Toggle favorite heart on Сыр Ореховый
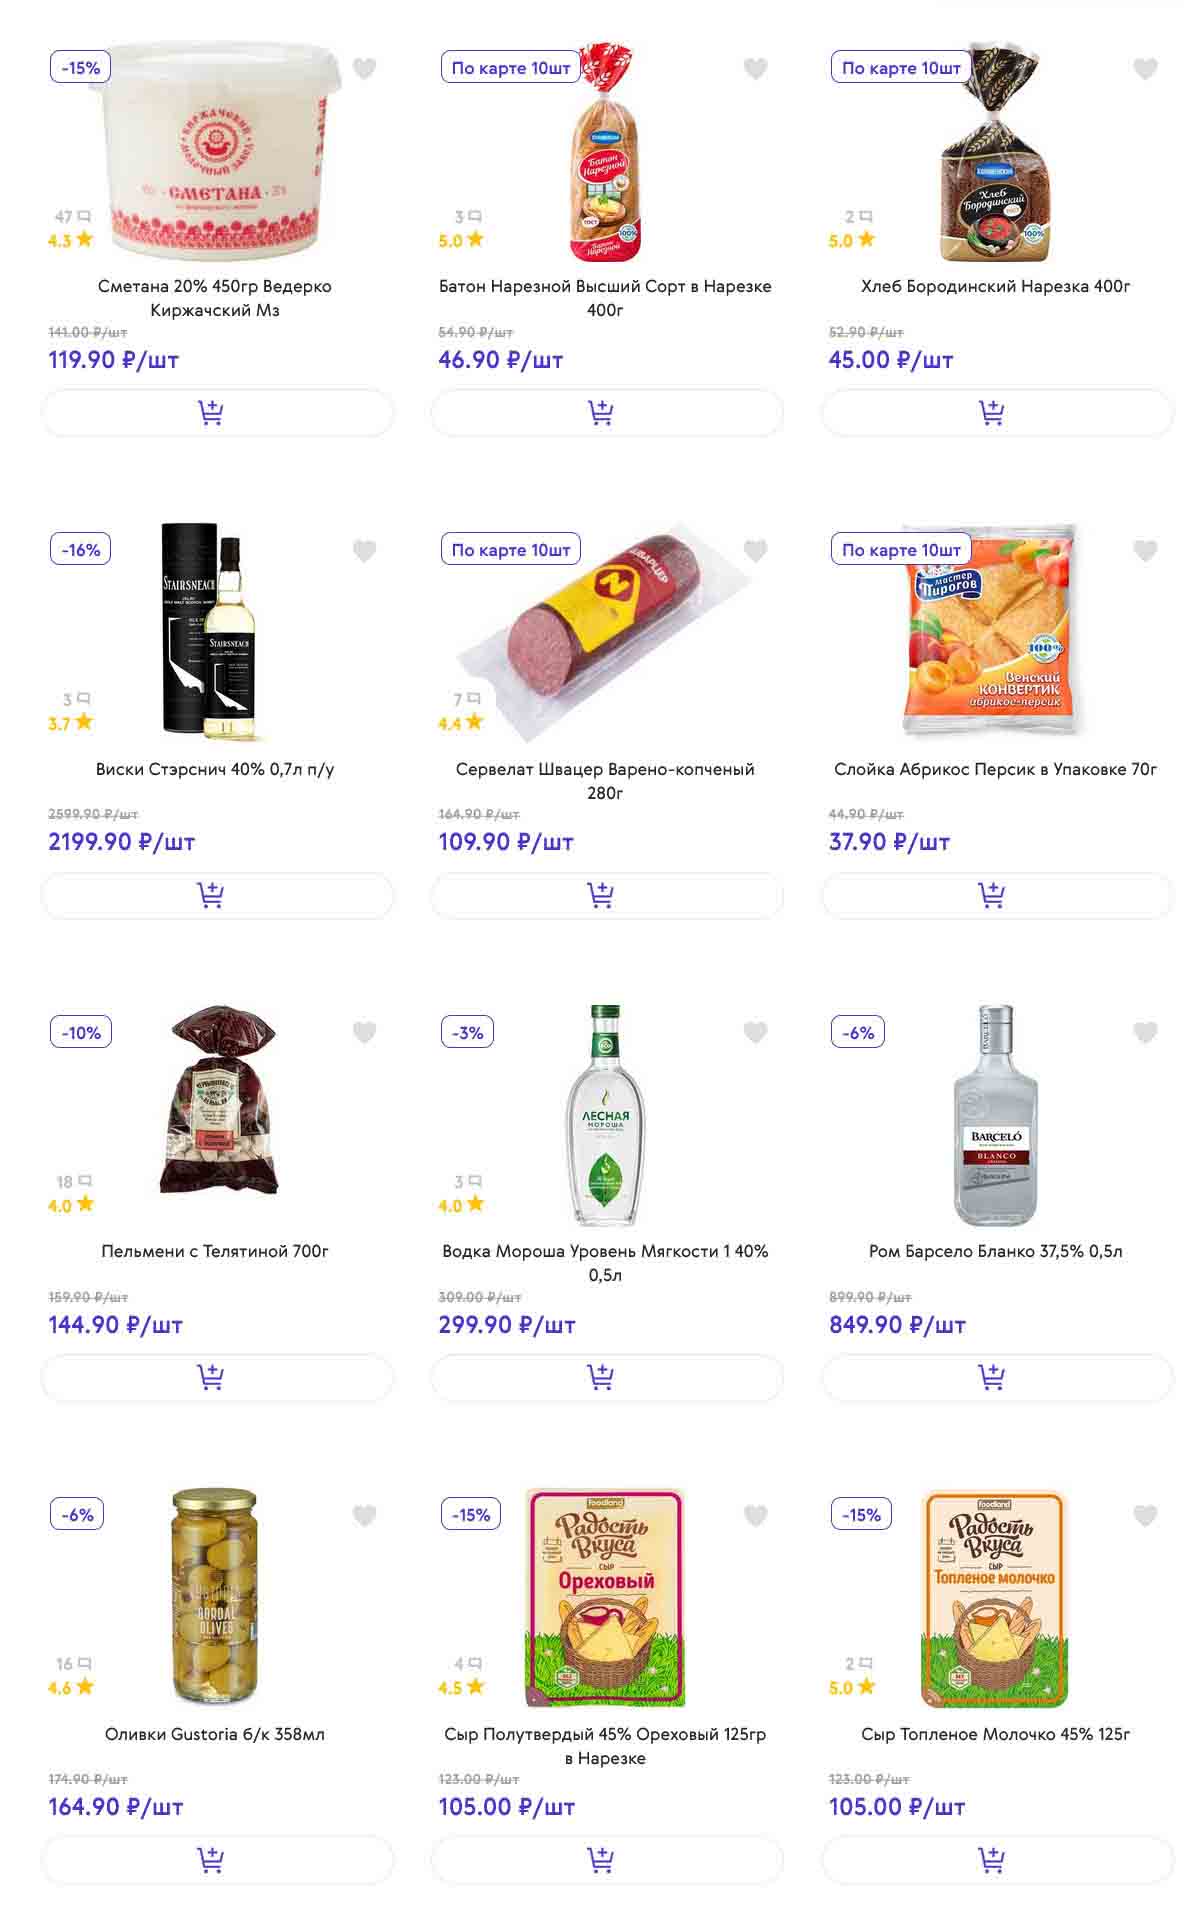Image resolution: width=1197 pixels, height=1918 pixels. click(x=755, y=1515)
